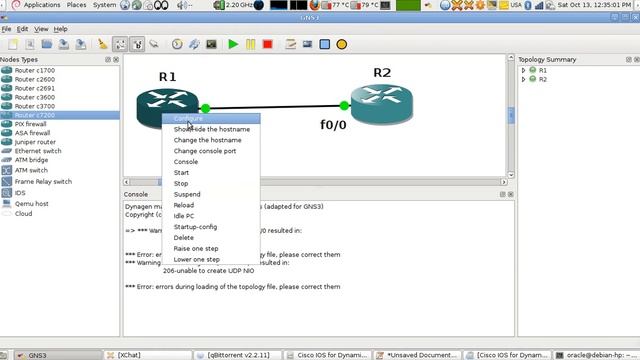Select ASA firewall node type
Image resolution: width=640 pixels, height=360 pixels.
tap(60, 133)
